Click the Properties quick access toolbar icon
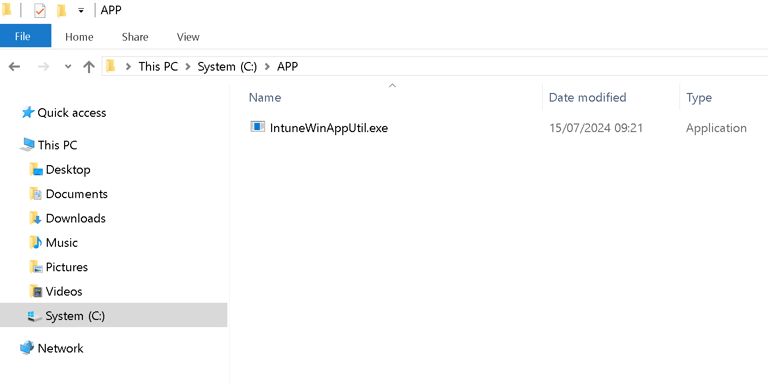Screen dimensions: 768x384 (40, 10)
